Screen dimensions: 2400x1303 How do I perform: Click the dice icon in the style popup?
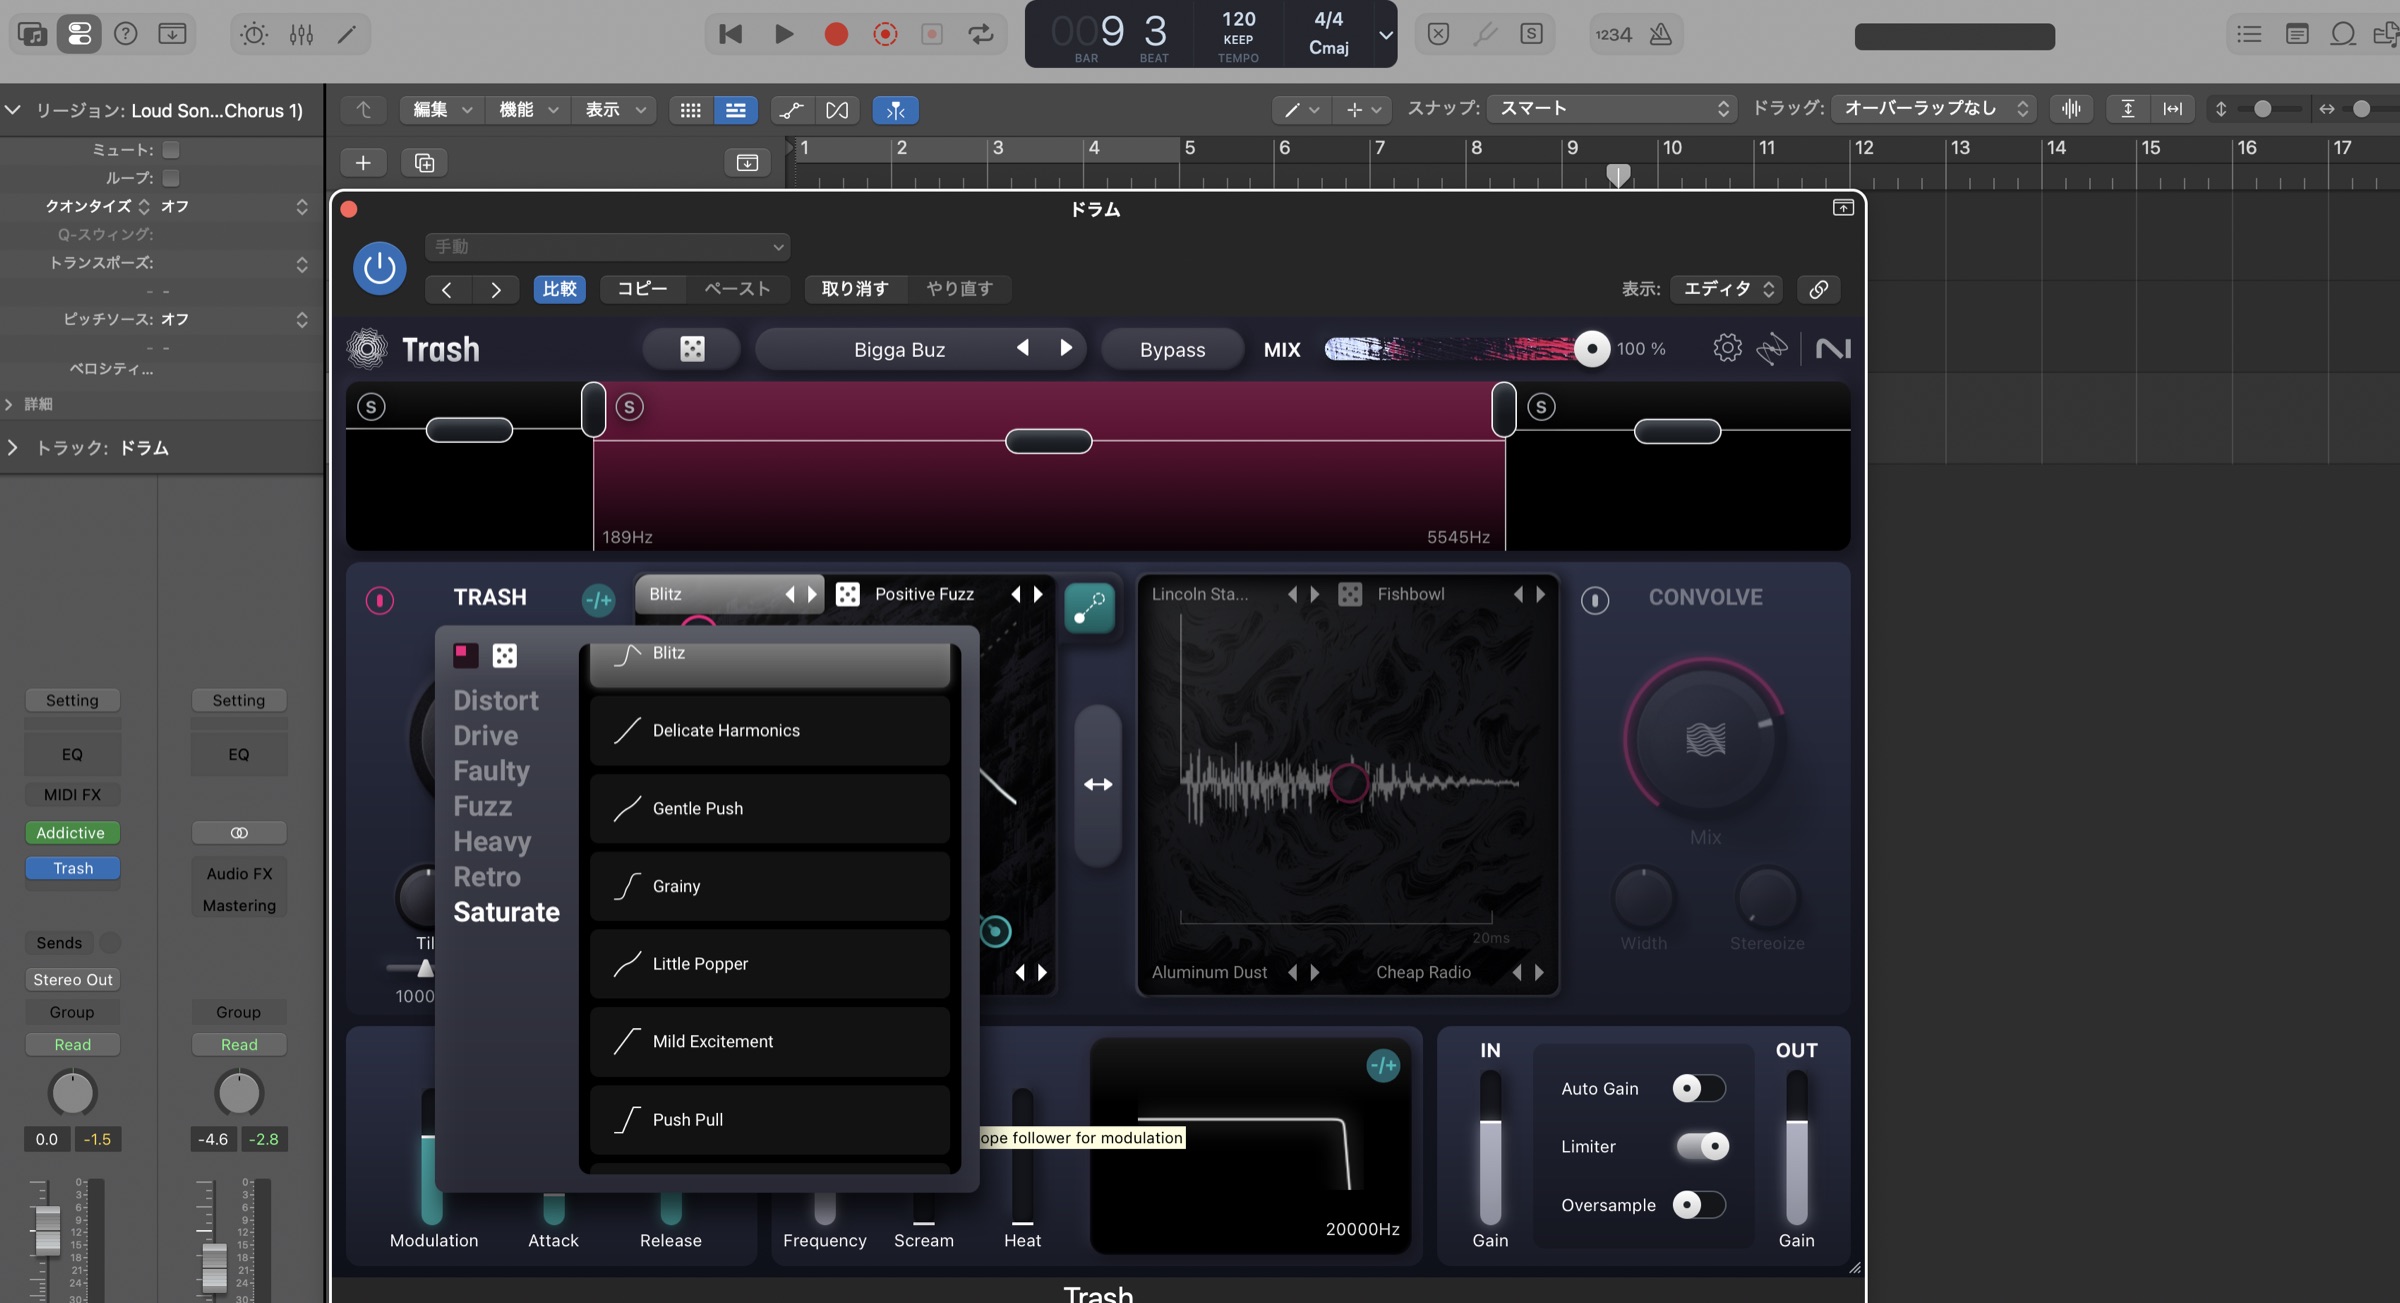pos(505,656)
